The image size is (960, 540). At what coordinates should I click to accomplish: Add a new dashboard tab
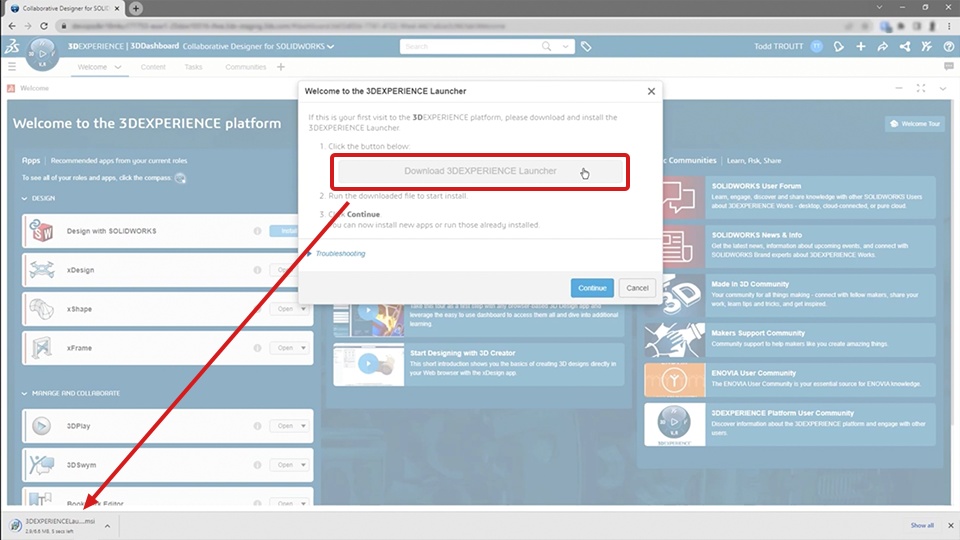click(x=280, y=67)
